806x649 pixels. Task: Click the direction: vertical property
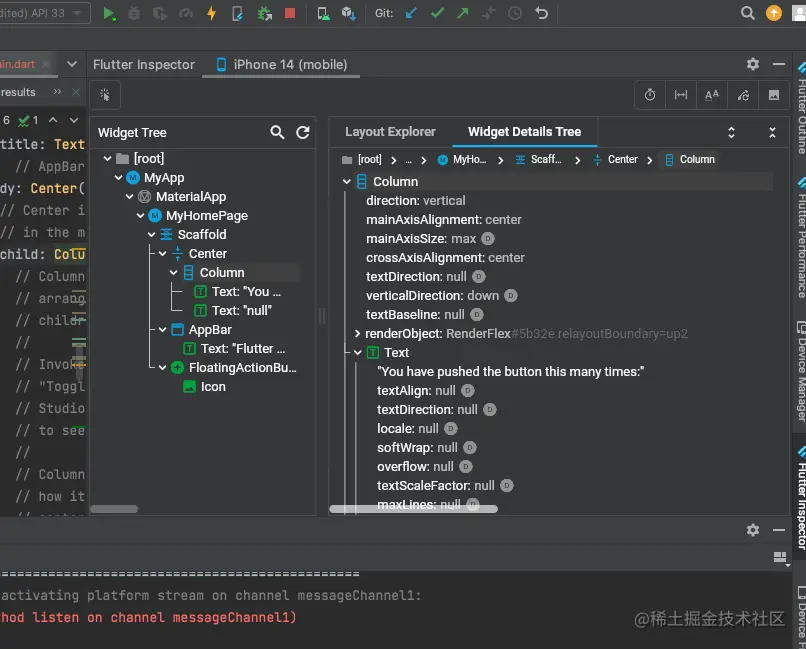415,200
